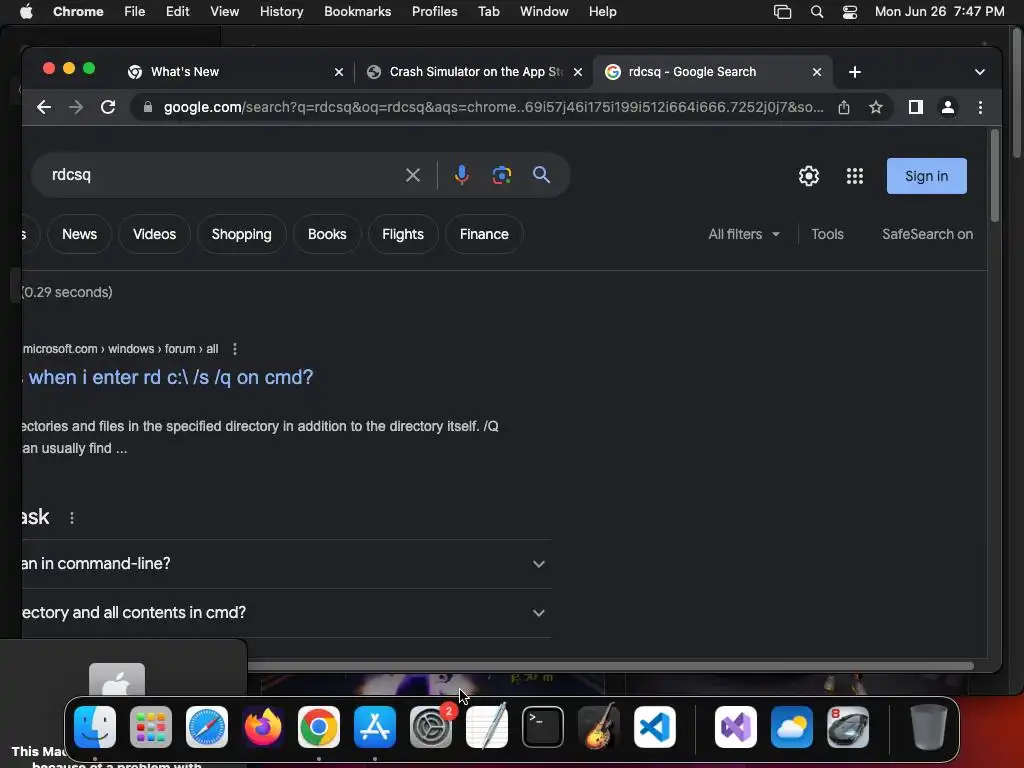Click the Sign in button
Screen dimensions: 1024x768
[x=926, y=176]
